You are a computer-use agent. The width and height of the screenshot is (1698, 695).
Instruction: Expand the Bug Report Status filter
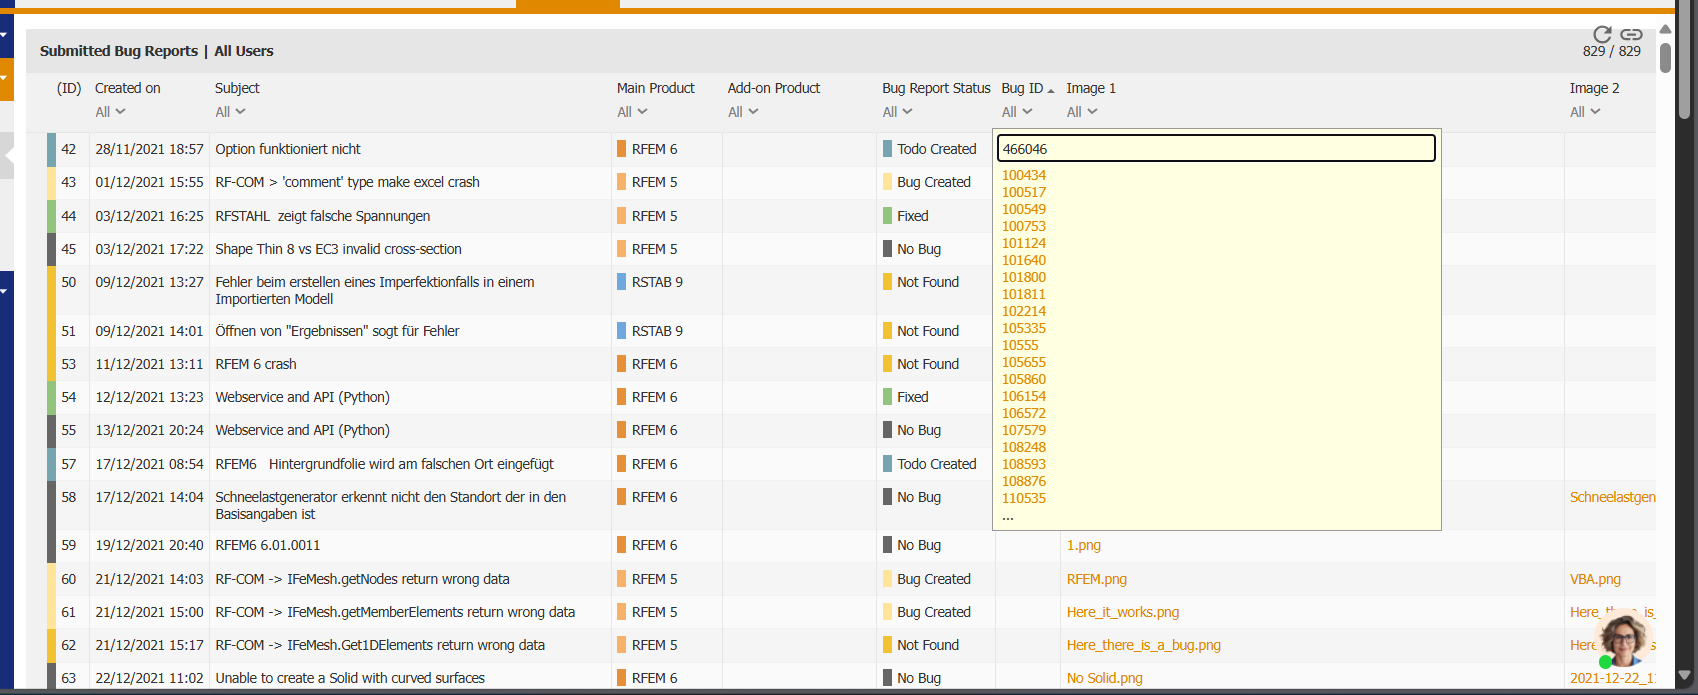(x=897, y=112)
